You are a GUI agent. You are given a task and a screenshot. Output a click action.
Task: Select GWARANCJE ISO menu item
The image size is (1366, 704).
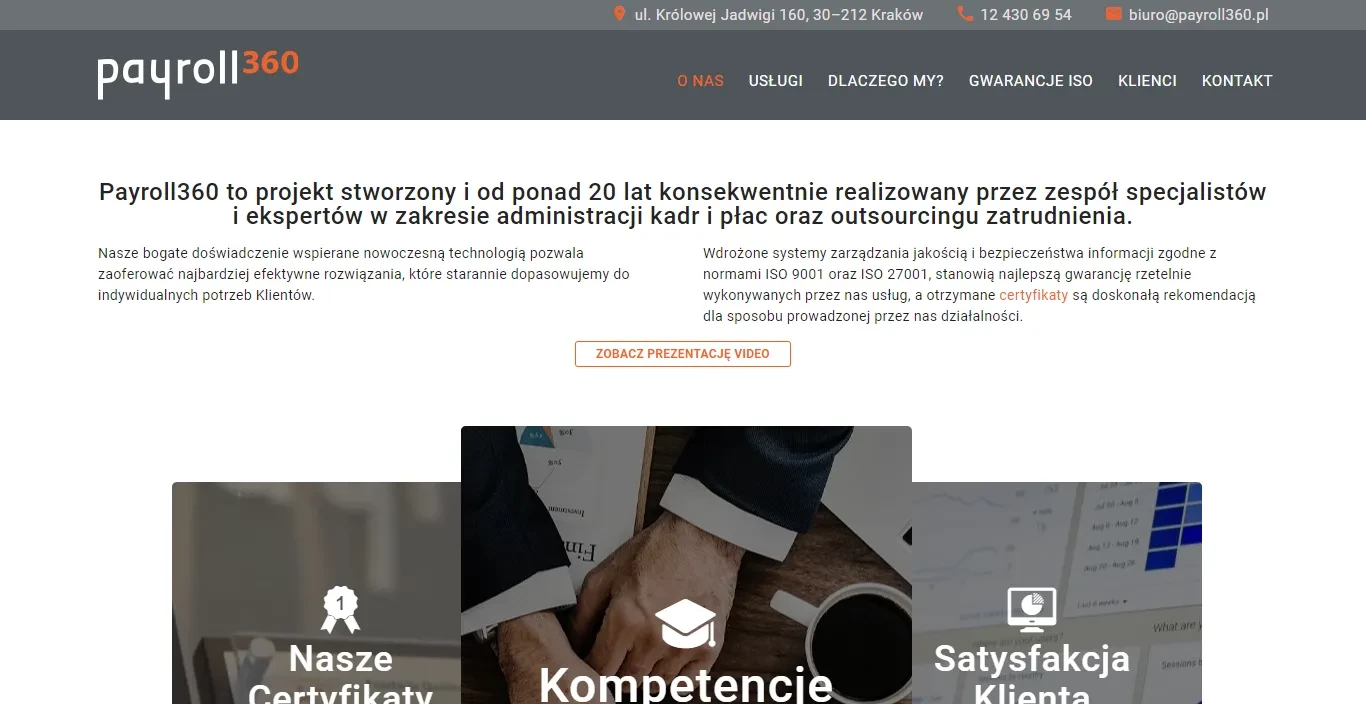pos(1031,81)
